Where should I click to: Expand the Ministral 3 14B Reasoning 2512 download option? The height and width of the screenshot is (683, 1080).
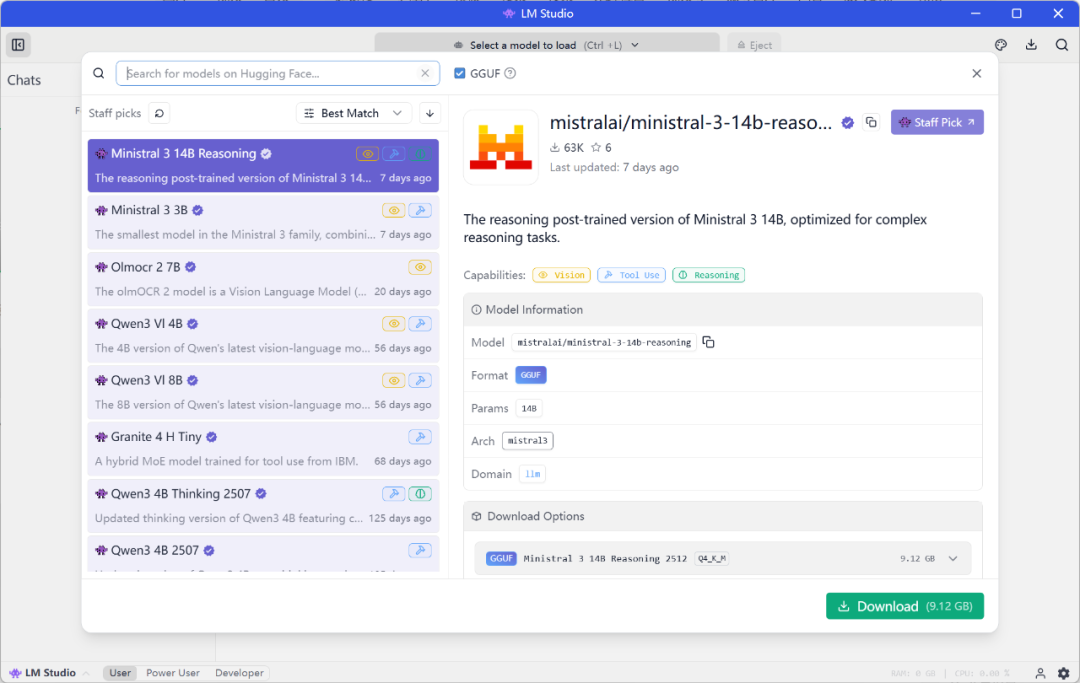tap(953, 558)
